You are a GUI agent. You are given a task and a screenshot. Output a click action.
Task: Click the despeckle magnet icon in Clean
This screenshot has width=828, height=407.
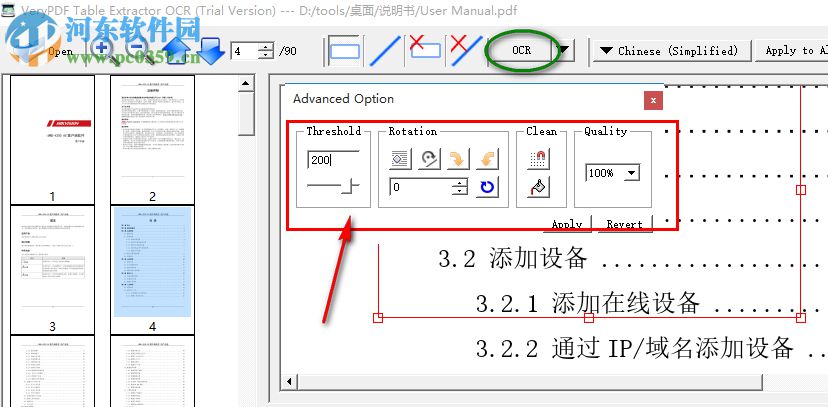[538, 159]
